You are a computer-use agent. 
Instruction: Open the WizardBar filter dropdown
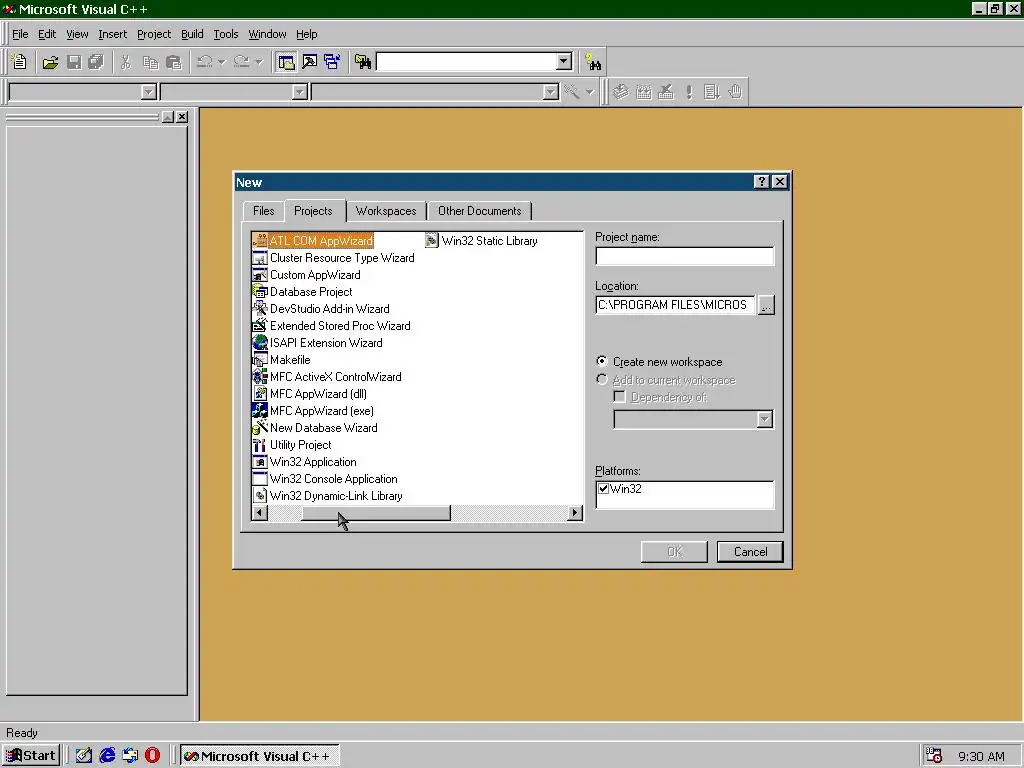pos(300,91)
